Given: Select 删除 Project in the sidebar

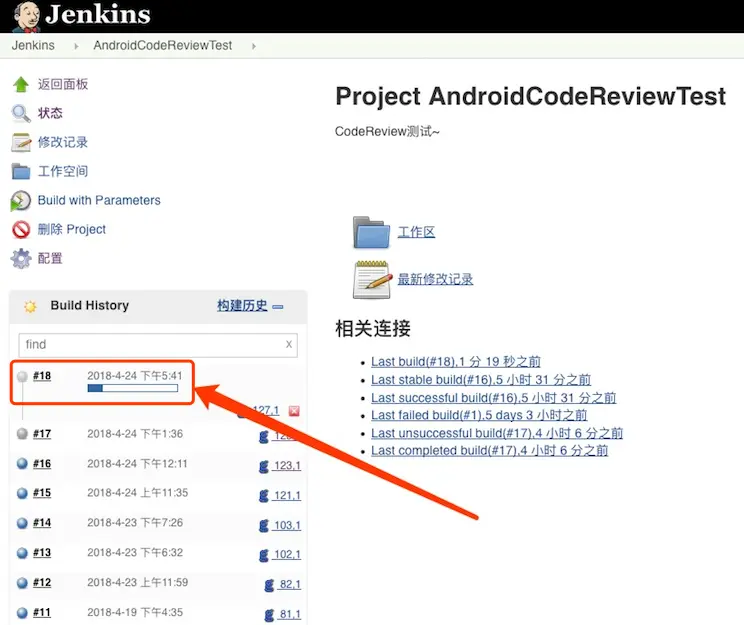Looking at the screenshot, I should (x=72, y=230).
